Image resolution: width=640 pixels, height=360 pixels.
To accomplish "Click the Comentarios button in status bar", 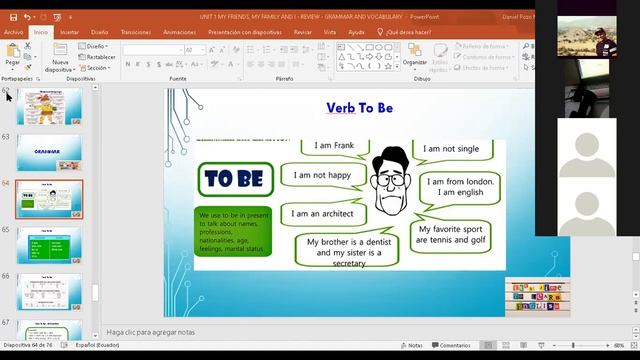I will pos(451,345).
